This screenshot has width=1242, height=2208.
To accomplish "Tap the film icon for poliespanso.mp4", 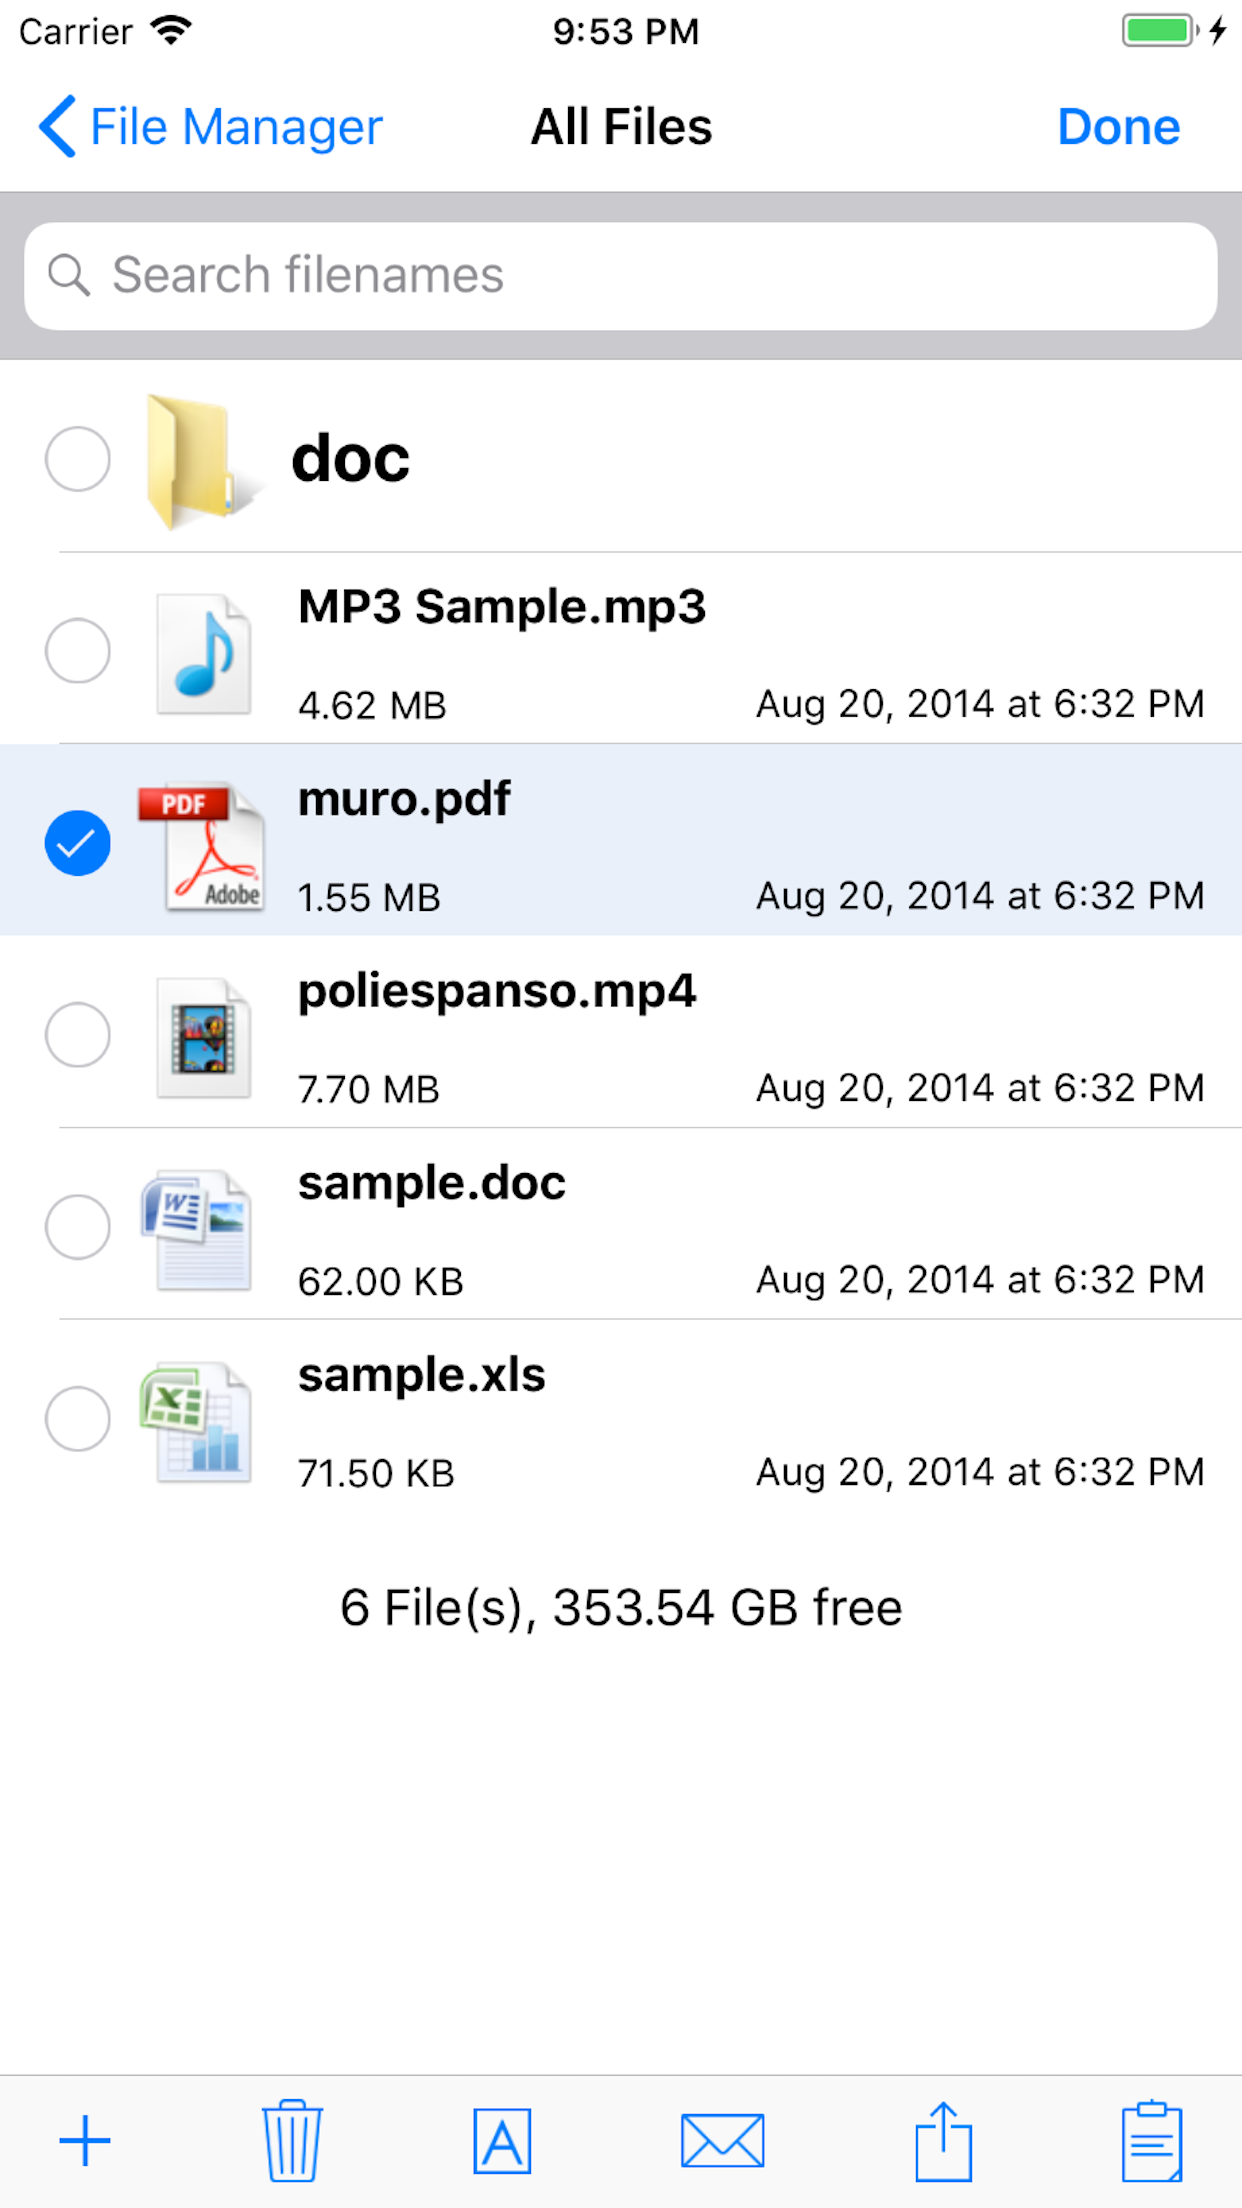I will click(203, 1035).
